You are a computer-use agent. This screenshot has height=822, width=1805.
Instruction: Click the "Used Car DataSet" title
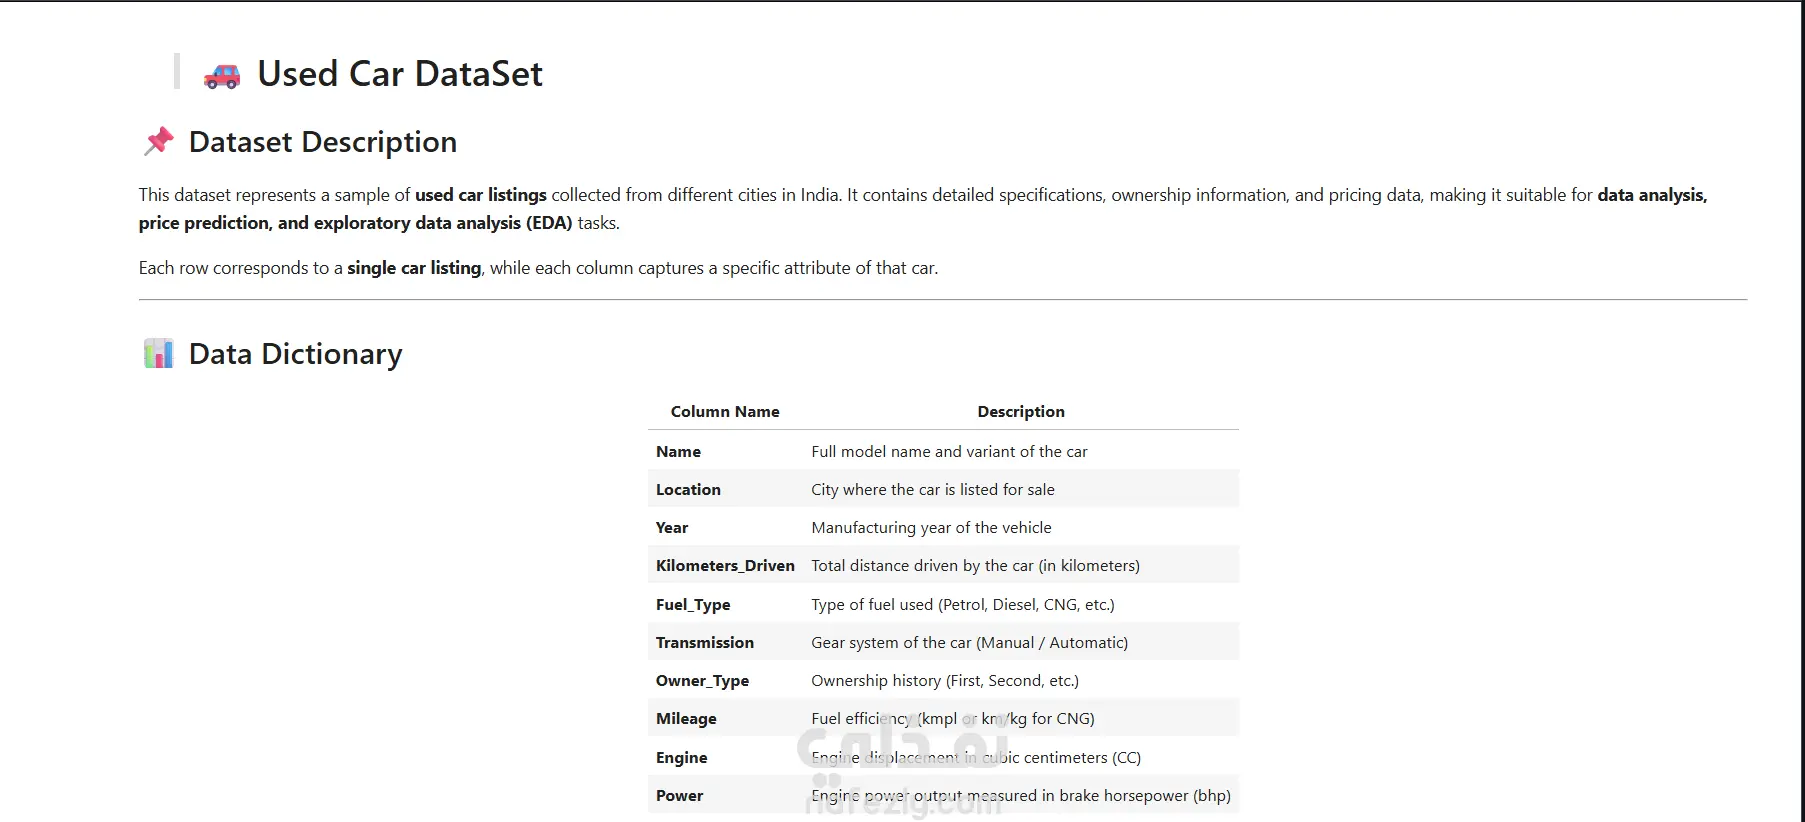[400, 74]
